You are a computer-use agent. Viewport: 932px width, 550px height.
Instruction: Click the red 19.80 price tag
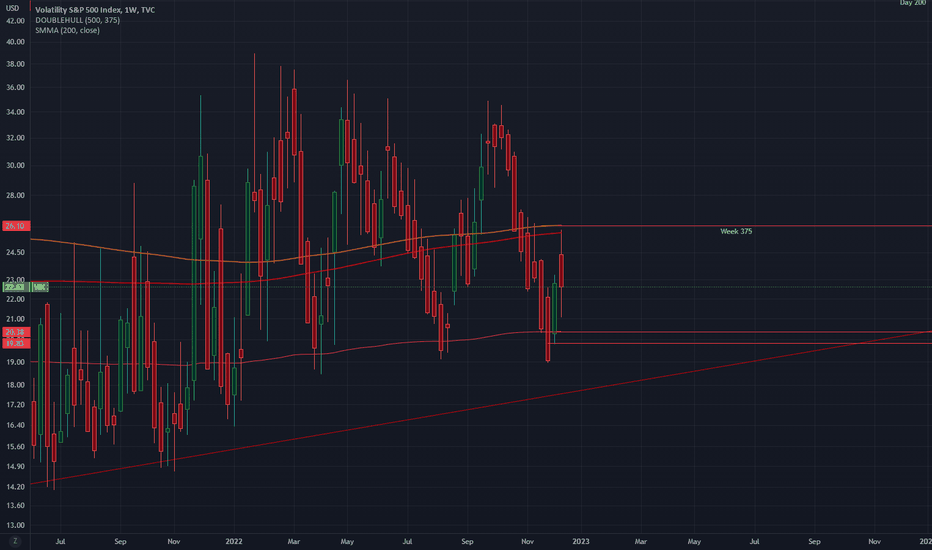pos(15,343)
